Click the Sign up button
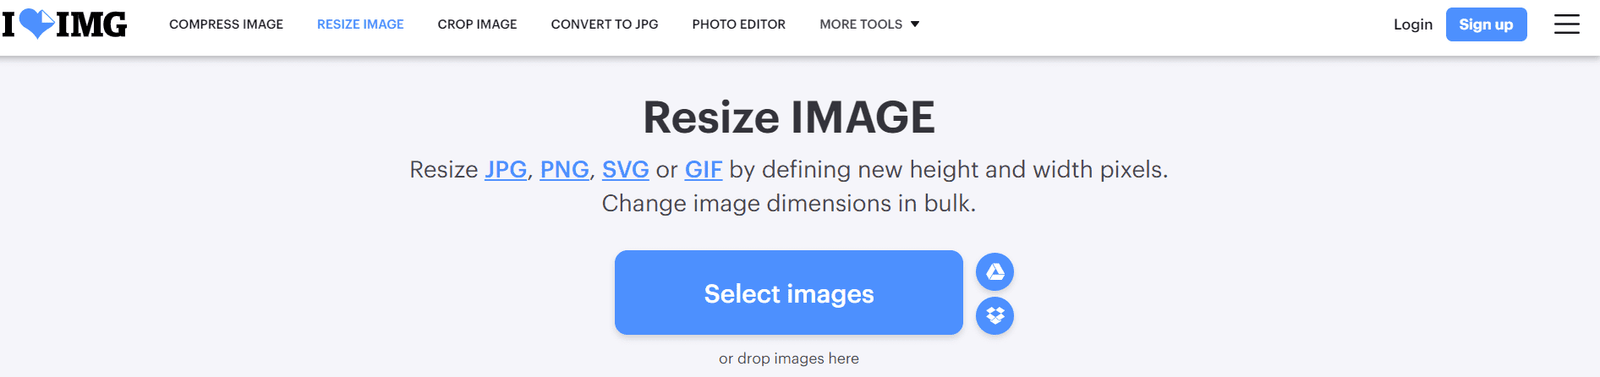This screenshot has height=377, width=1600. click(x=1486, y=24)
